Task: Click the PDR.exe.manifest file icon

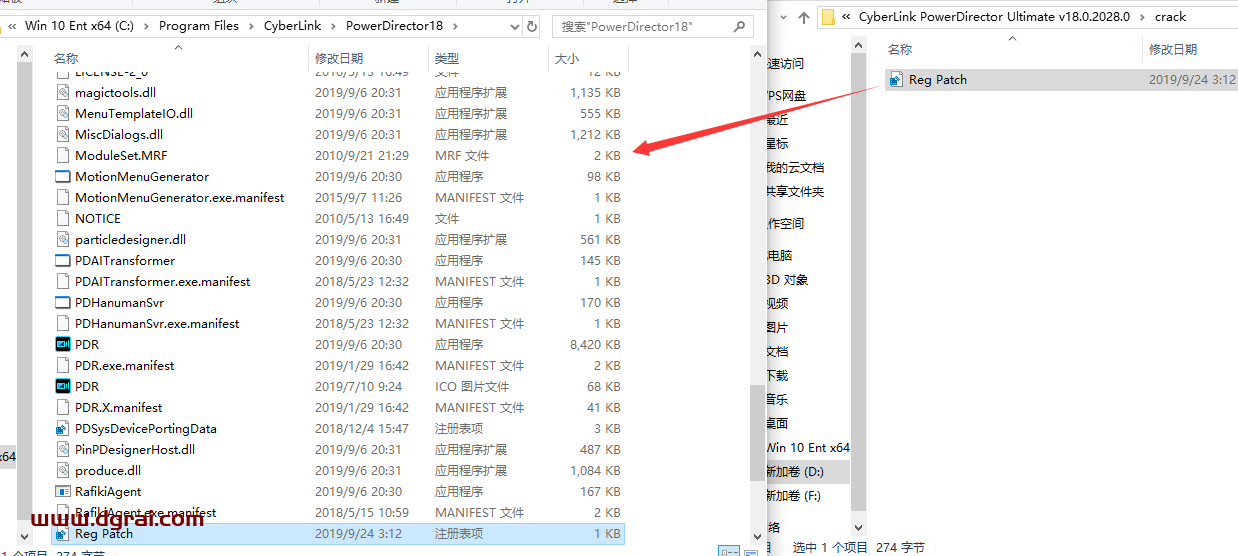Action: (63, 365)
